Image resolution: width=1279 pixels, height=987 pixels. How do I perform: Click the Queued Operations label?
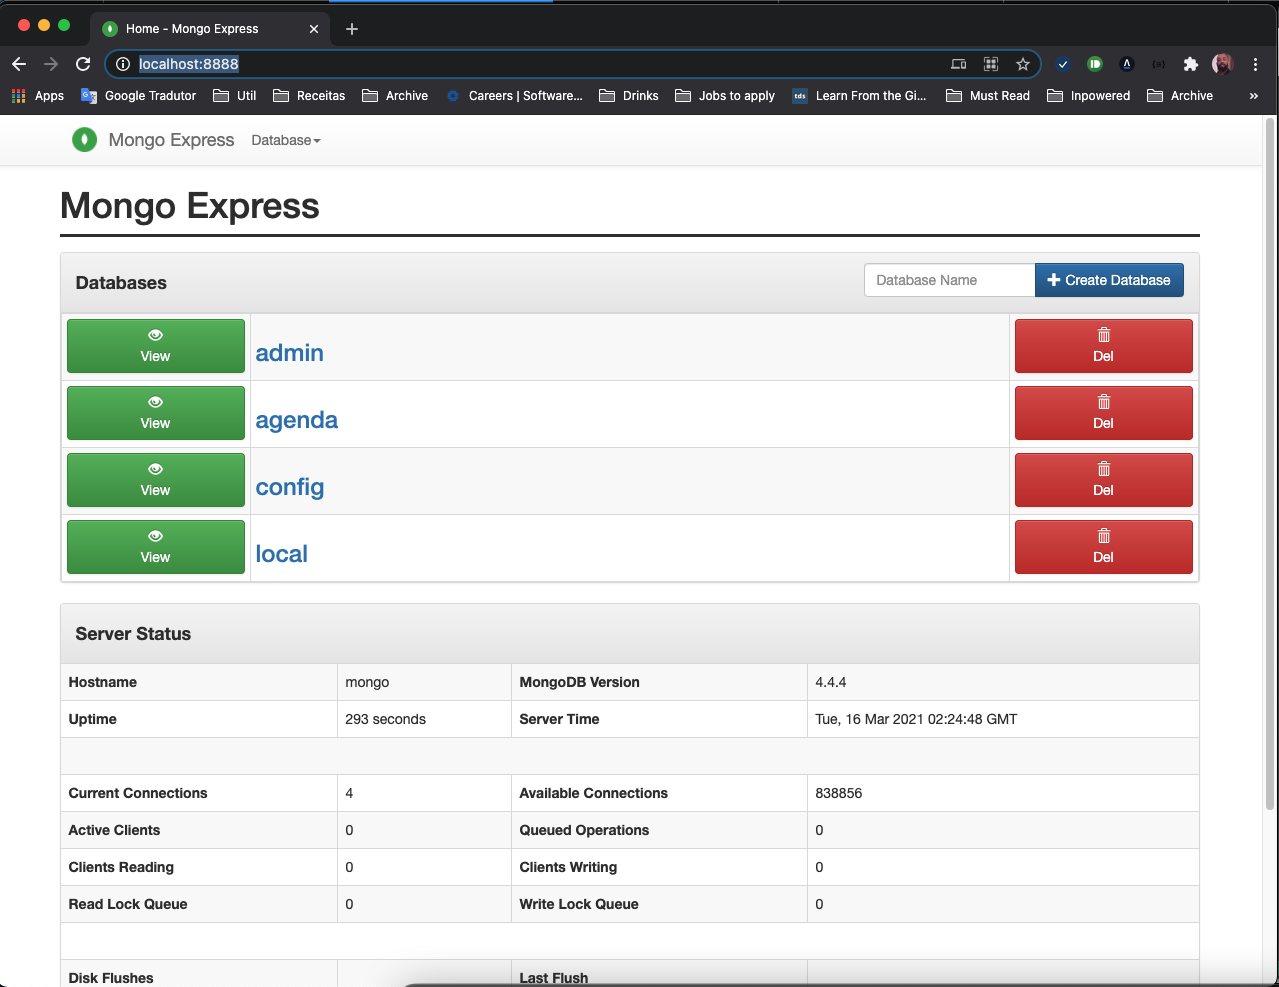584,830
